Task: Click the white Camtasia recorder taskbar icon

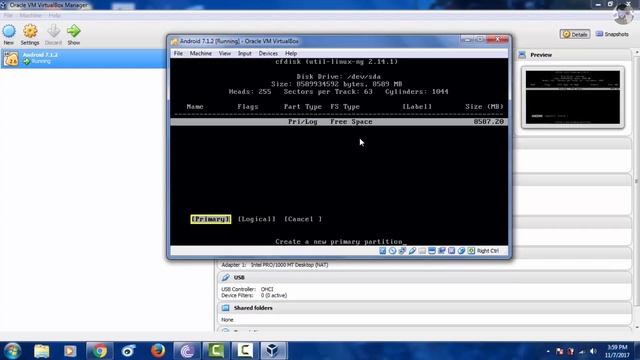Action: 244,351
